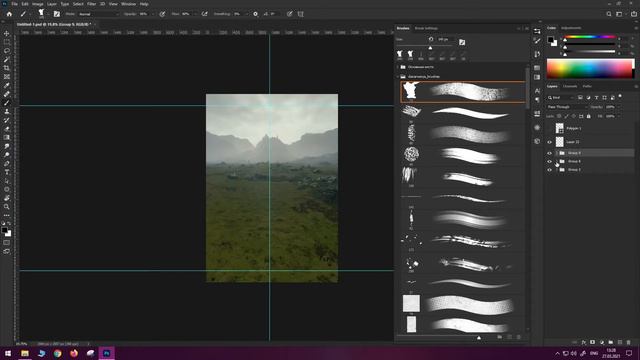Lock all for selected layer
The image size is (640, 360).
588,116
